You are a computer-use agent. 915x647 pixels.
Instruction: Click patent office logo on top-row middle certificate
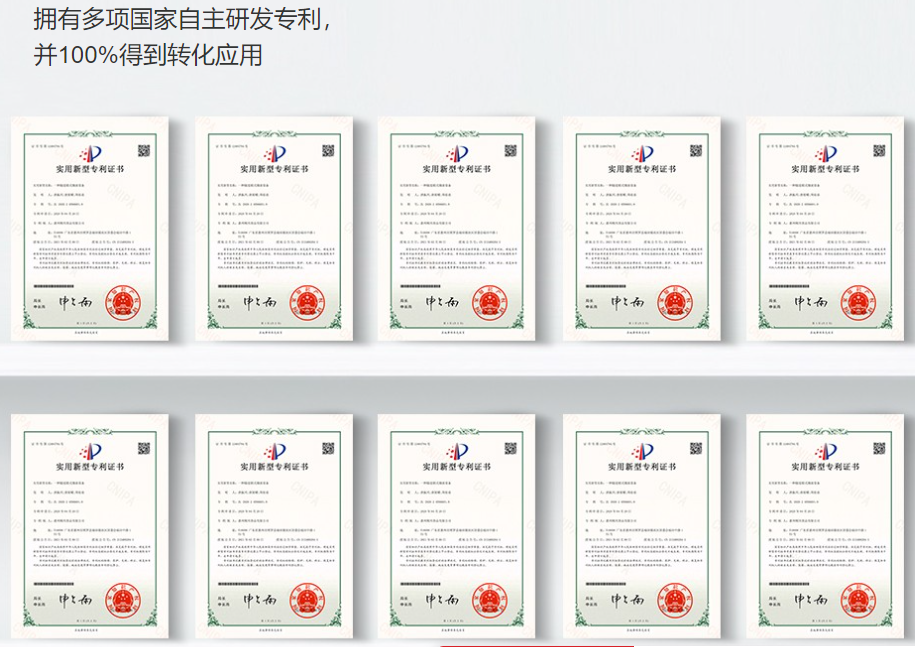click(456, 154)
